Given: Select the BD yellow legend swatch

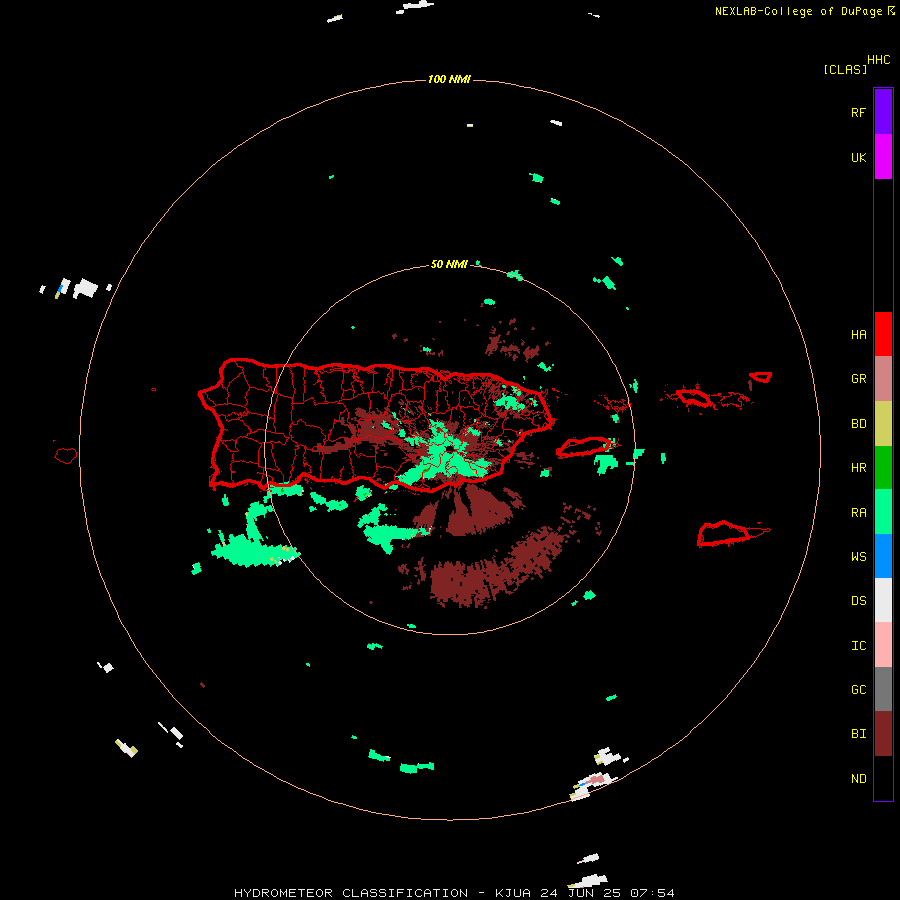Looking at the screenshot, I should tap(883, 424).
